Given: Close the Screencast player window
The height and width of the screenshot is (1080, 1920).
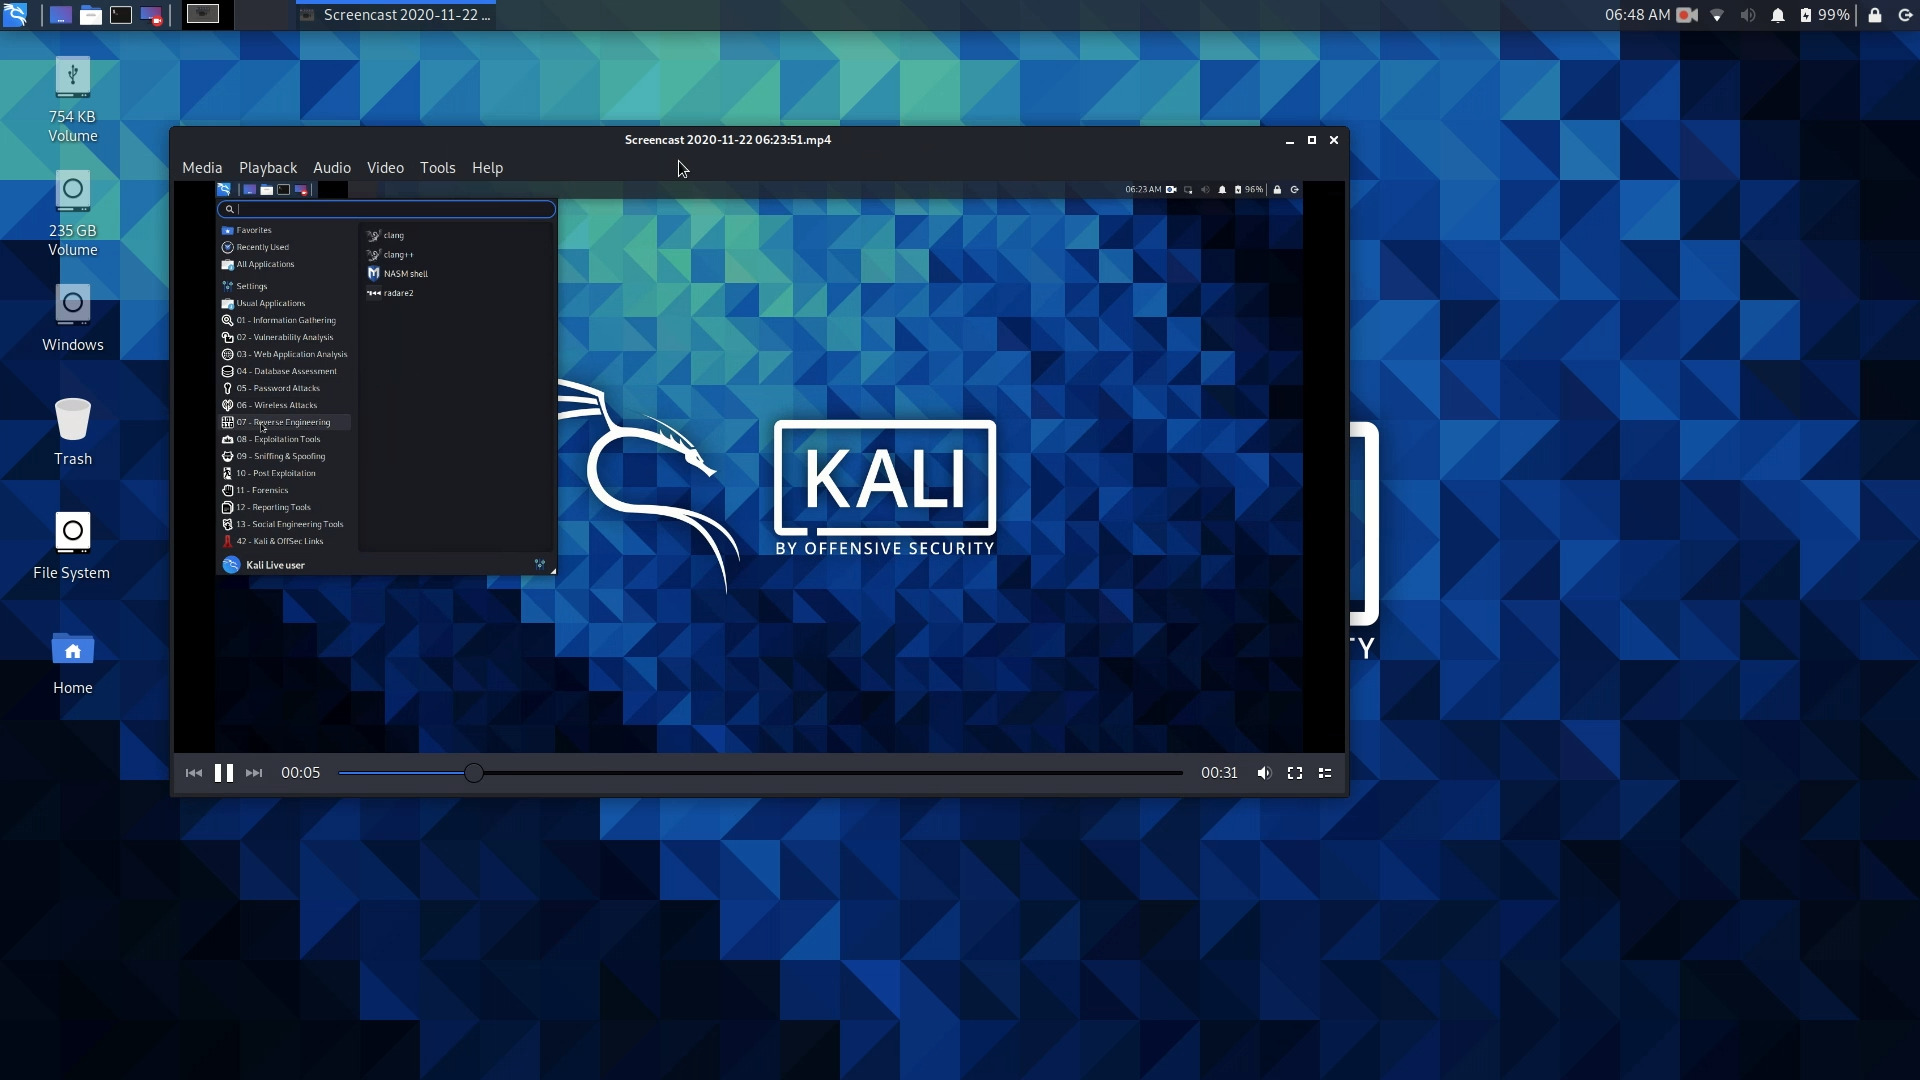Looking at the screenshot, I should [1334, 141].
